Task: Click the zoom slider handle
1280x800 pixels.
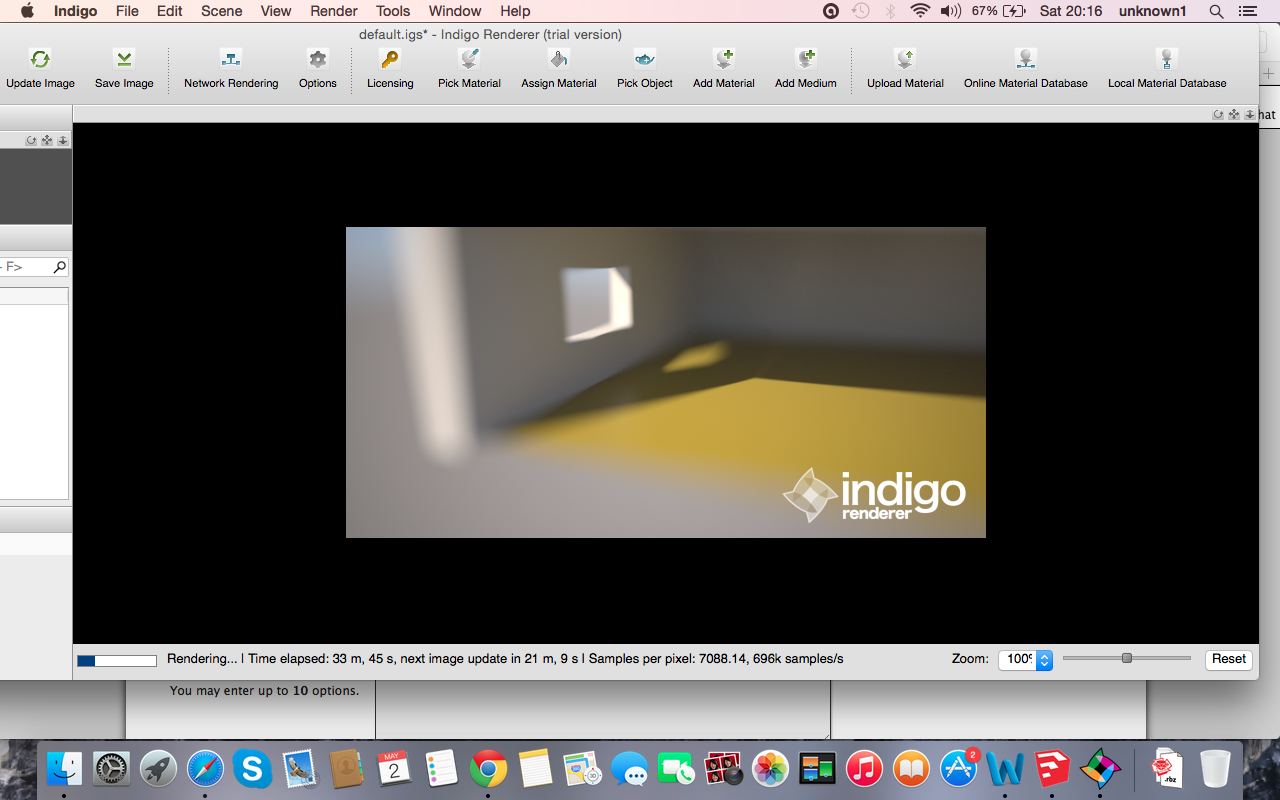Action: 1127,658
